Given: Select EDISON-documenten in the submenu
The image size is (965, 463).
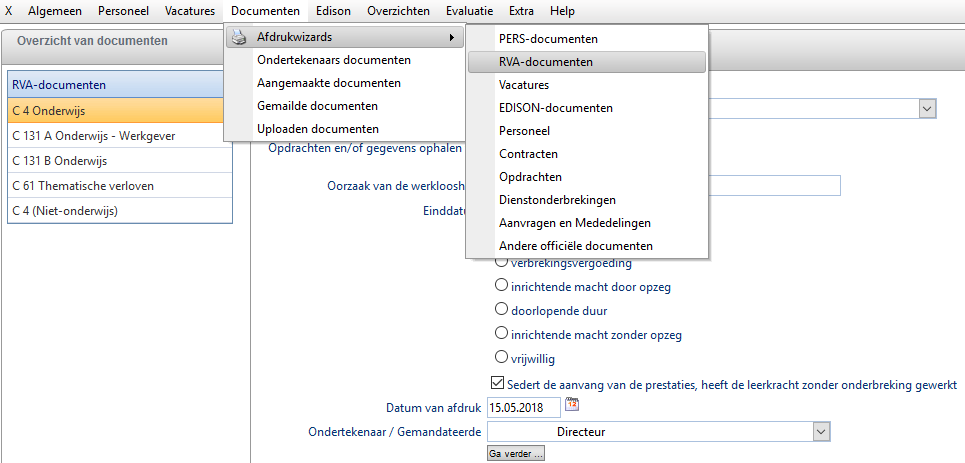Looking at the screenshot, I should pyautogui.click(x=587, y=108).
